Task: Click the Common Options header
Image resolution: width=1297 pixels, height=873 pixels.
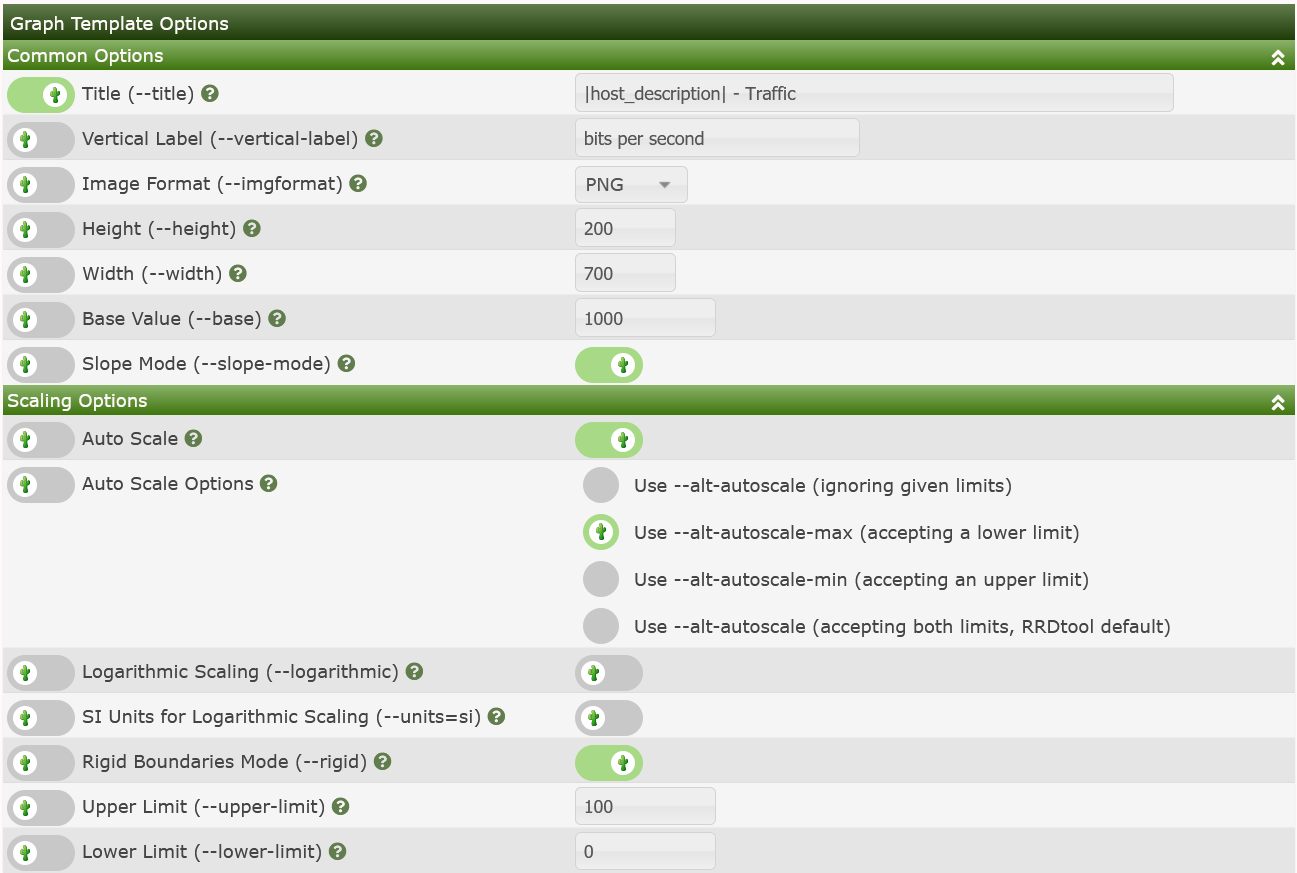Action: coord(87,57)
